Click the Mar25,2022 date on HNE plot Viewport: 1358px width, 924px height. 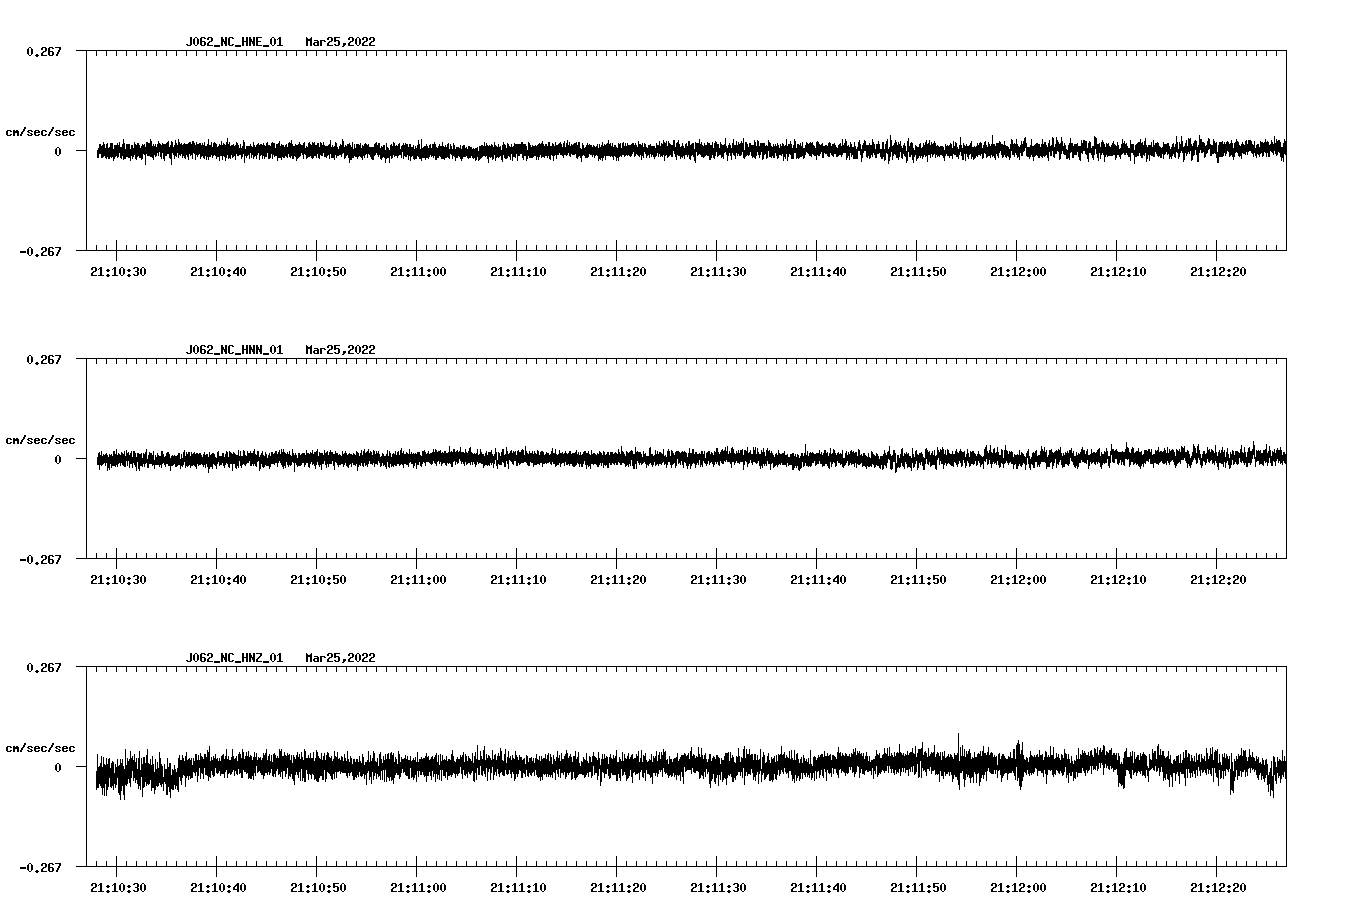[x=341, y=42]
